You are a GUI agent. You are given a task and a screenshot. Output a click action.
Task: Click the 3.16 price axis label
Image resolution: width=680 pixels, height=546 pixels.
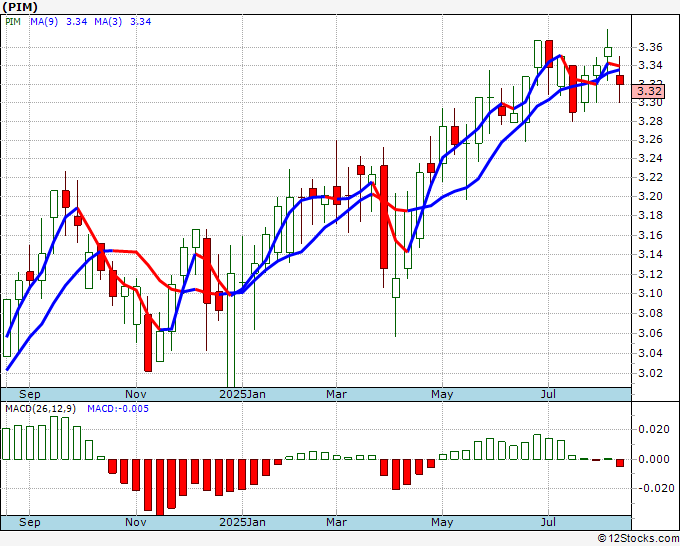click(650, 235)
